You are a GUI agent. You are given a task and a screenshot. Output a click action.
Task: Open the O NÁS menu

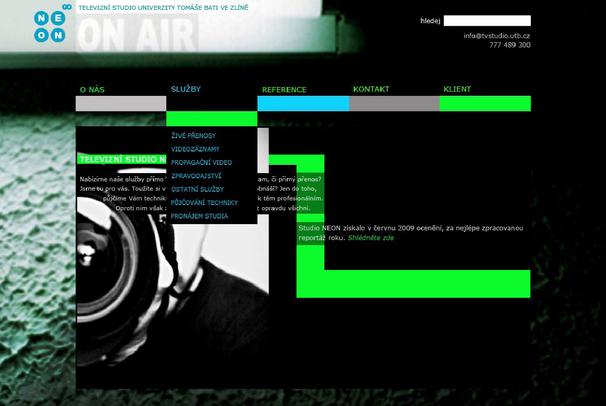92,90
